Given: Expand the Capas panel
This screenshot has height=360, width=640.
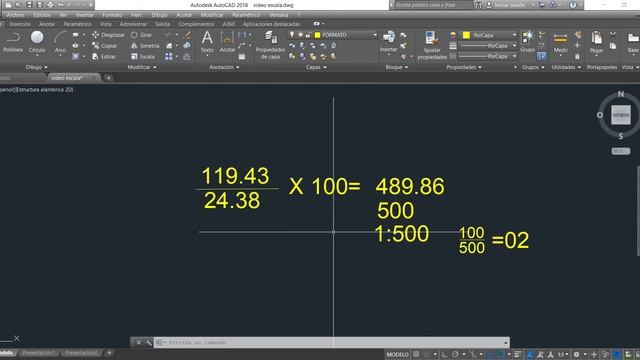Looking at the screenshot, I should (316, 67).
